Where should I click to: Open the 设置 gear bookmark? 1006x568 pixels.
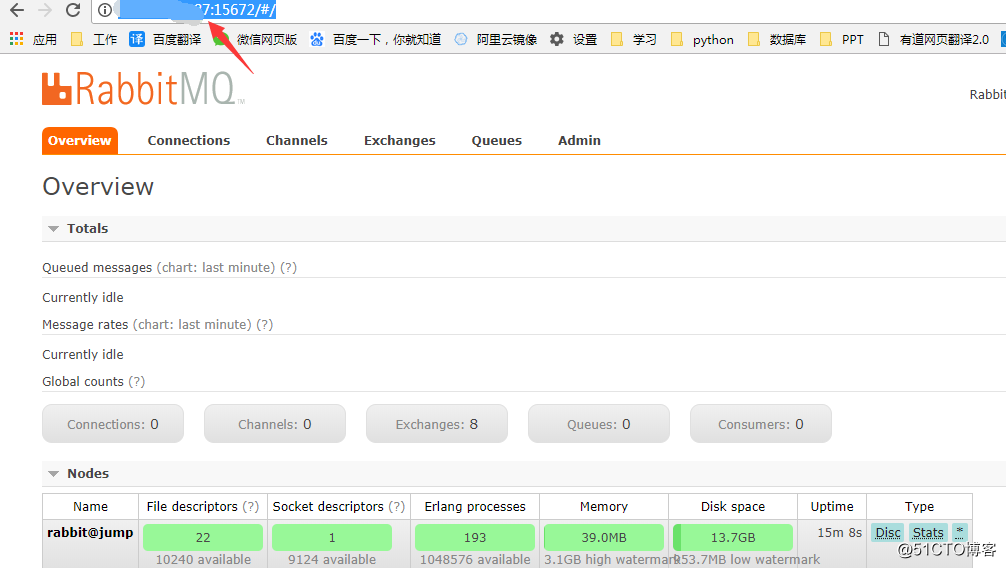pos(573,39)
